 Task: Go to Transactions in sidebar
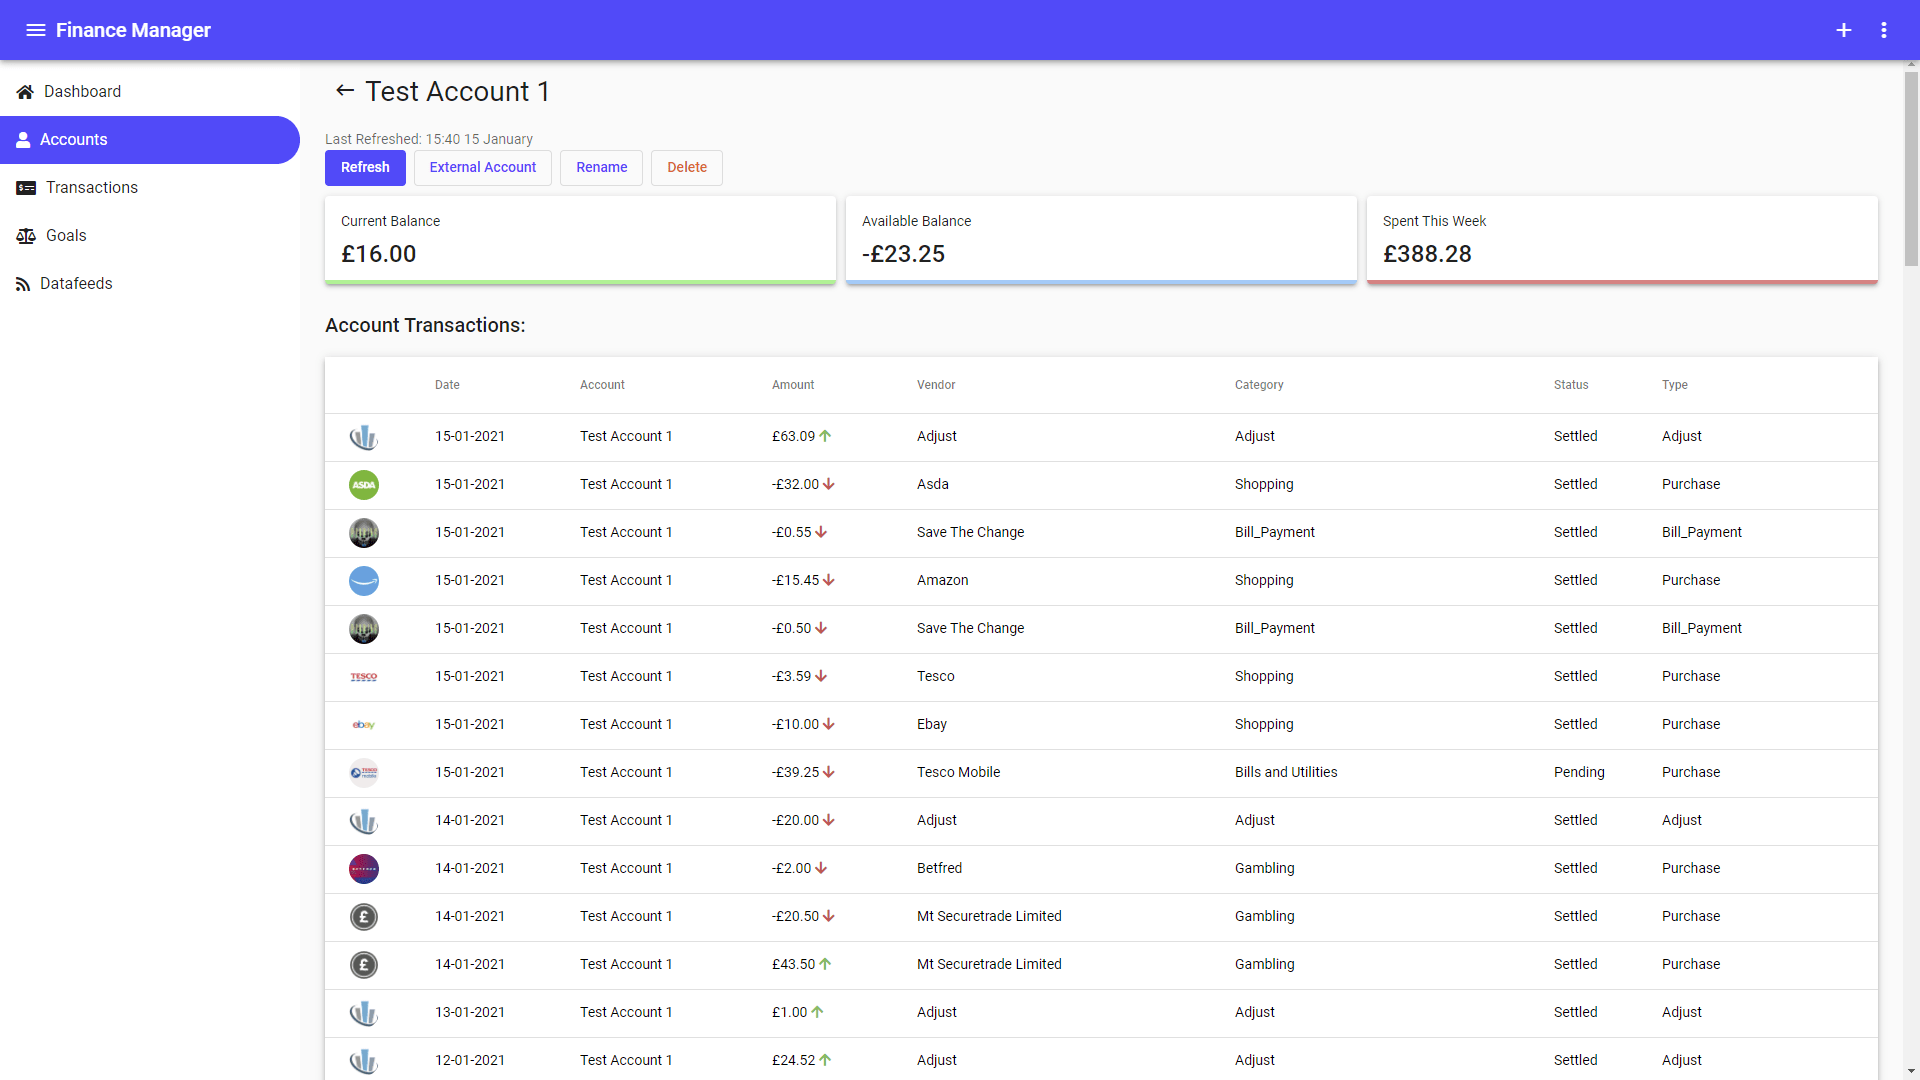[91, 188]
